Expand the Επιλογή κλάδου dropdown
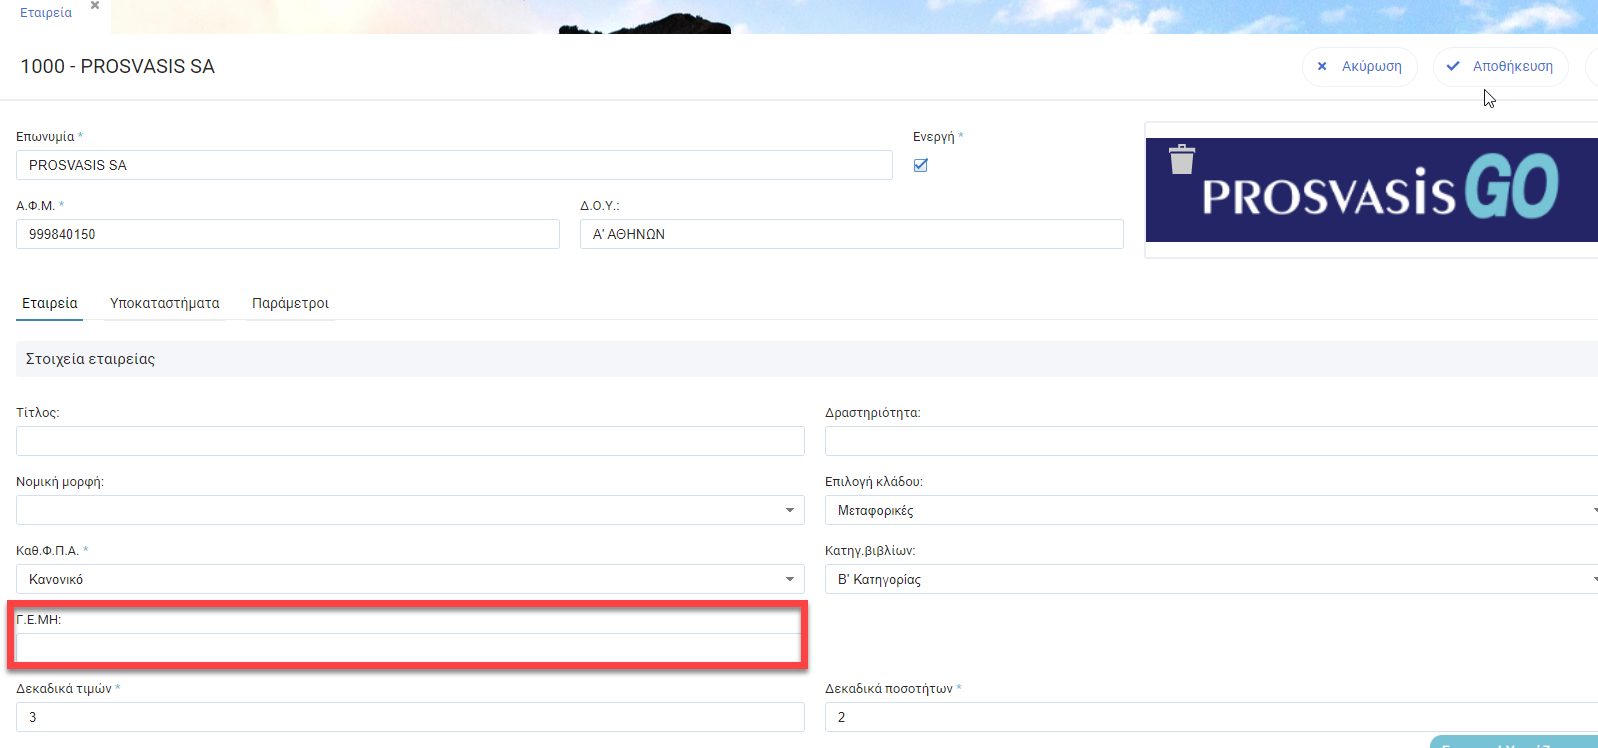 pos(1210,510)
